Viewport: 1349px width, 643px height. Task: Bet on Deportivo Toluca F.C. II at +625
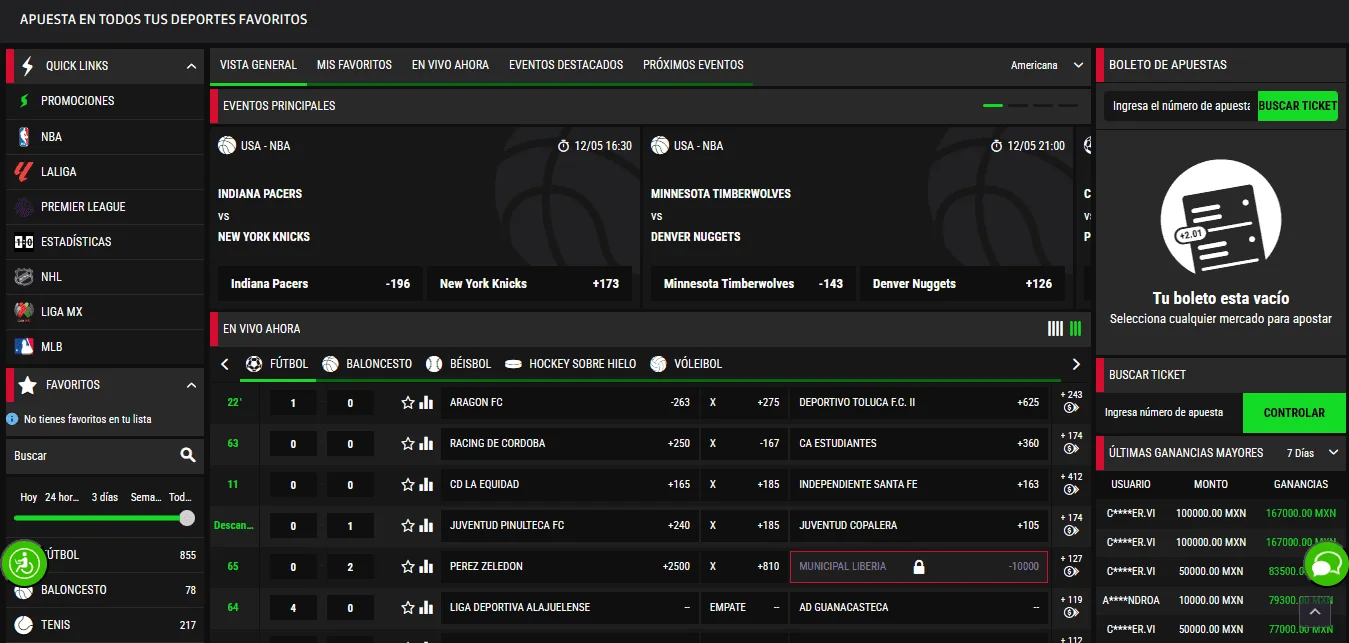click(918, 402)
